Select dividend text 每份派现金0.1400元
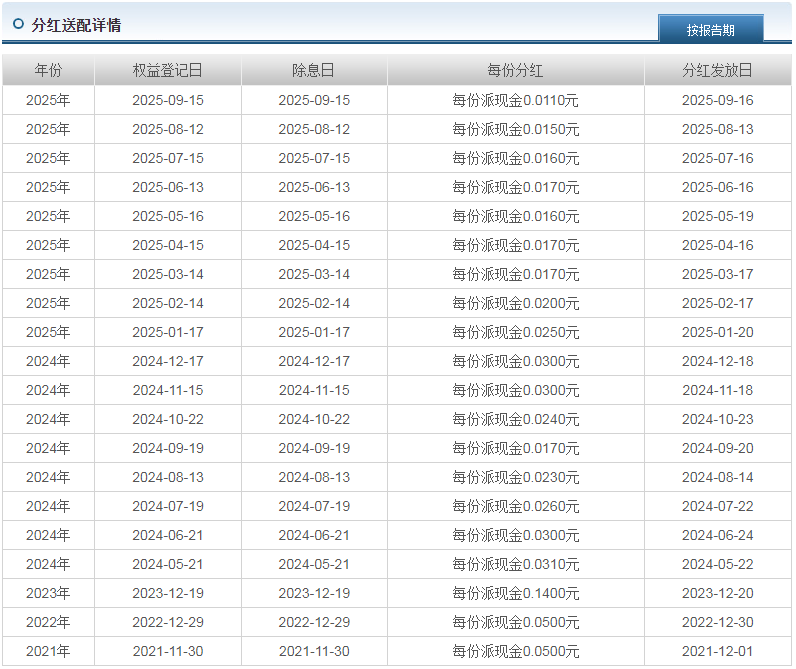796x669 pixels. pyautogui.click(x=515, y=593)
